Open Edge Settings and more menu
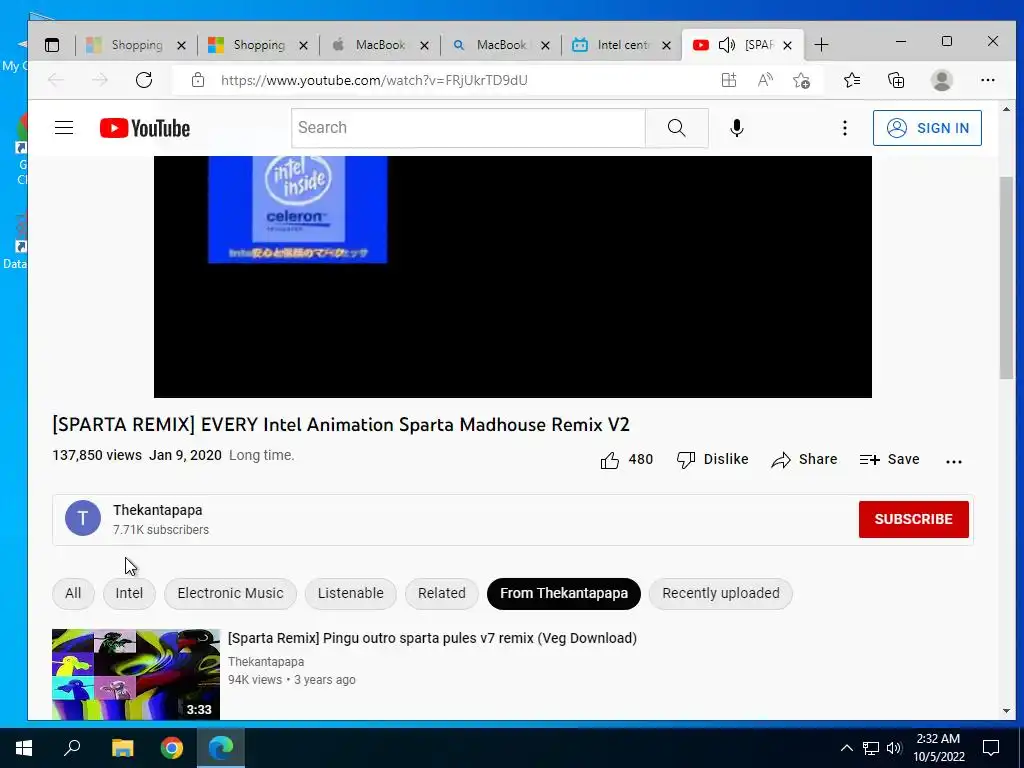This screenshot has height=768, width=1024. tap(987, 80)
